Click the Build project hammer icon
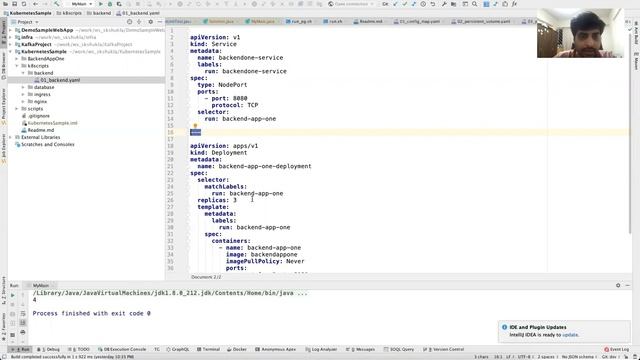 click(56, 4)
